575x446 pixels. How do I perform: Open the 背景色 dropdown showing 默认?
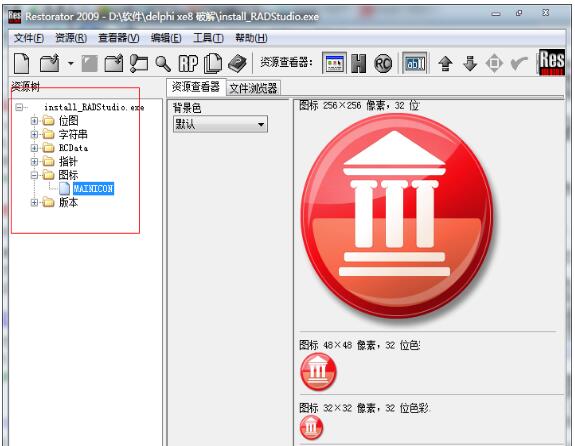click(x=220, y=124)
